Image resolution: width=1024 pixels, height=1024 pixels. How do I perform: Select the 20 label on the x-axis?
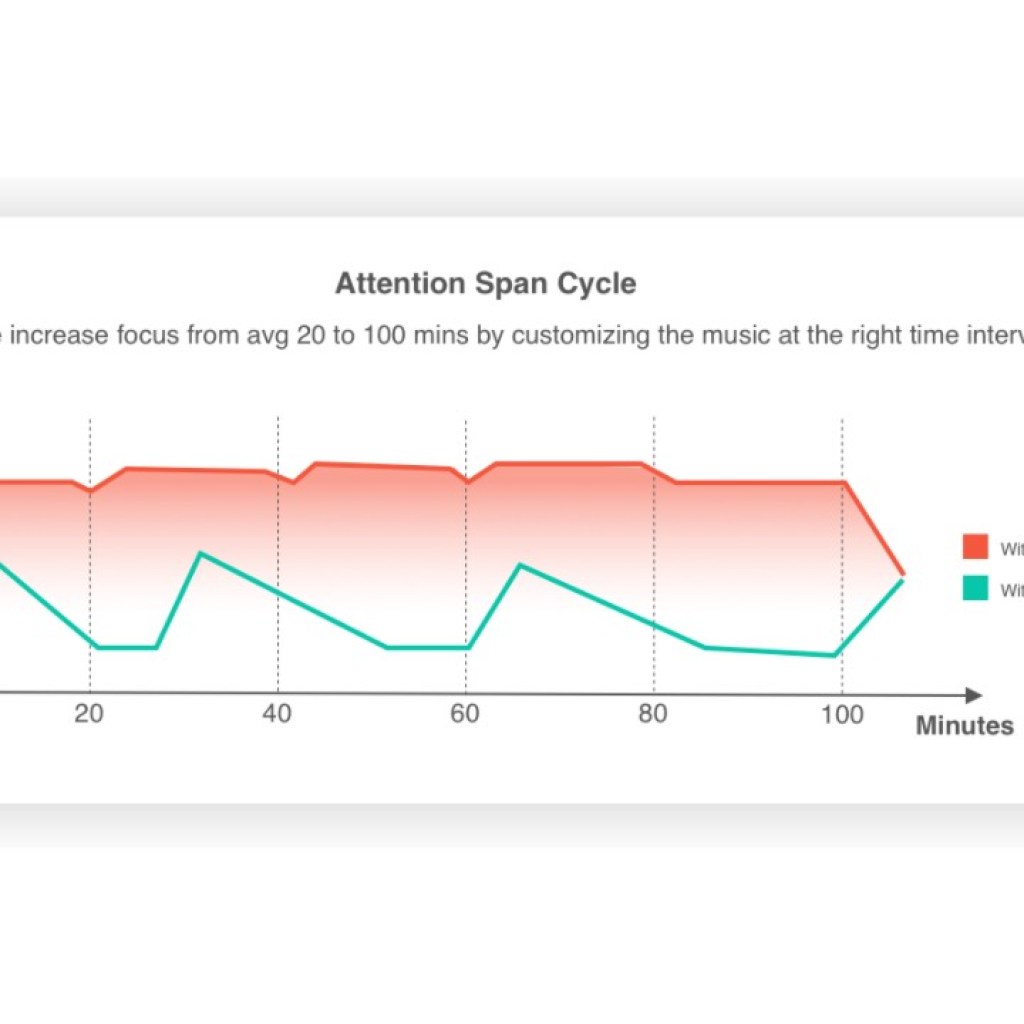click(90, 714)
